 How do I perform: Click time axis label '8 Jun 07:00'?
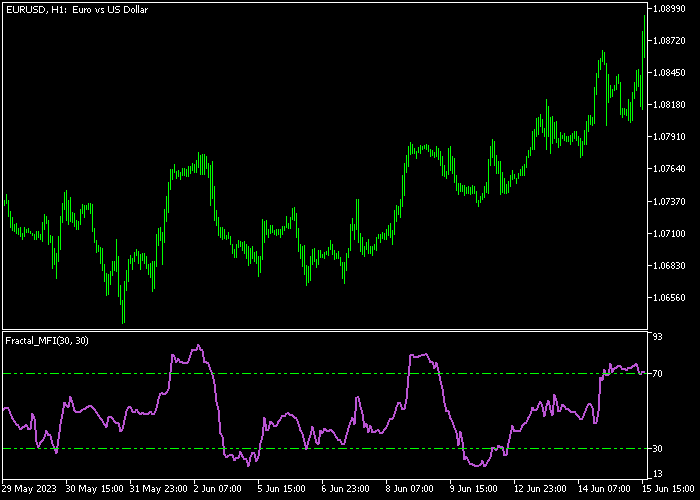pyautogui.click(x=410, y=489)
